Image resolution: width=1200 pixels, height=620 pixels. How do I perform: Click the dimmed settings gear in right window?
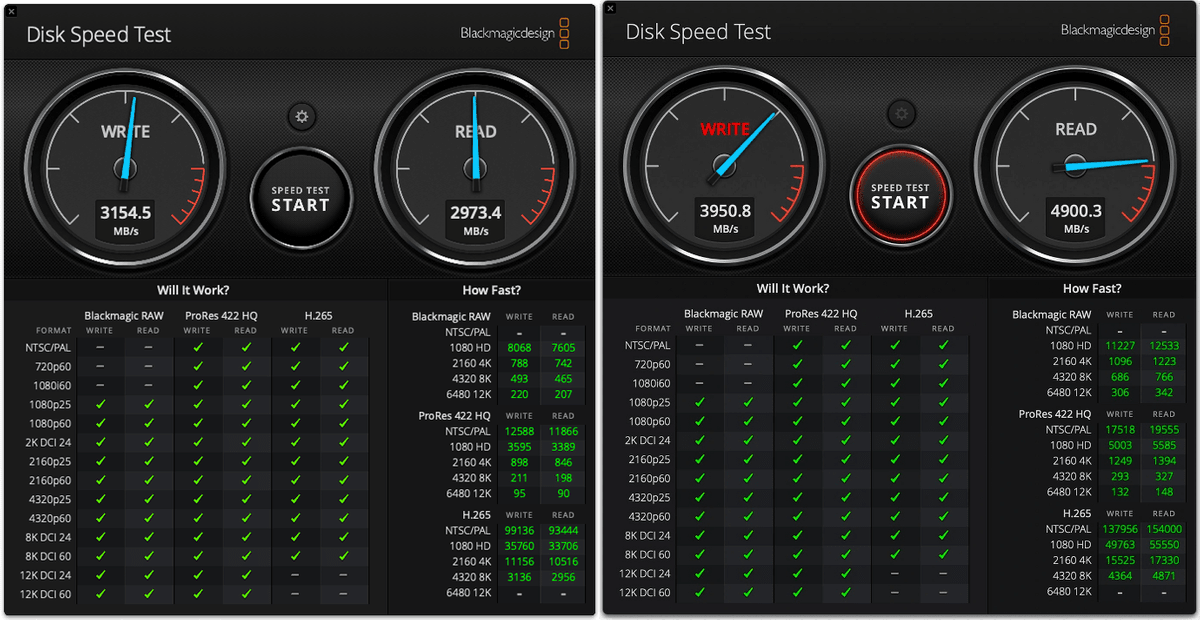(x=901, y=114)
